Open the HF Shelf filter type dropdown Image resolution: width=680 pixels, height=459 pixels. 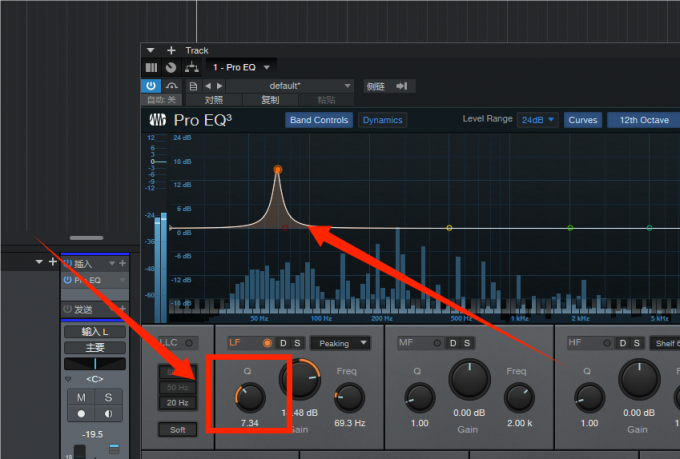click(x=665, y=343)
